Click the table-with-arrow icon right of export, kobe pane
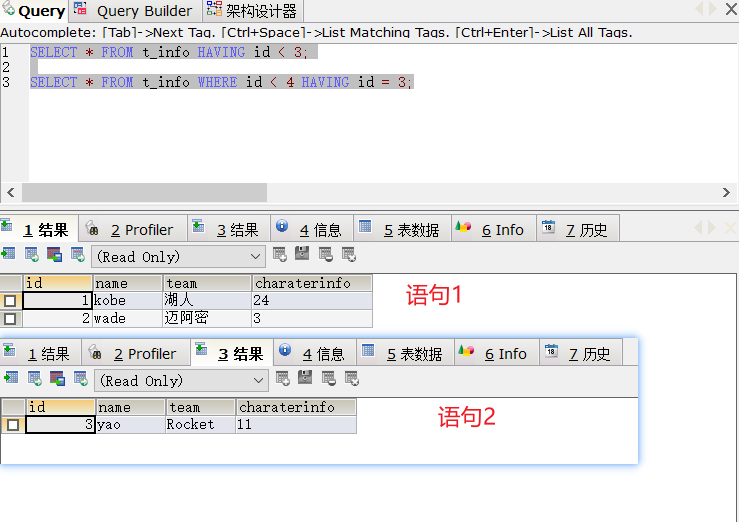Viewport: 739px width, 522px height. 32,254
